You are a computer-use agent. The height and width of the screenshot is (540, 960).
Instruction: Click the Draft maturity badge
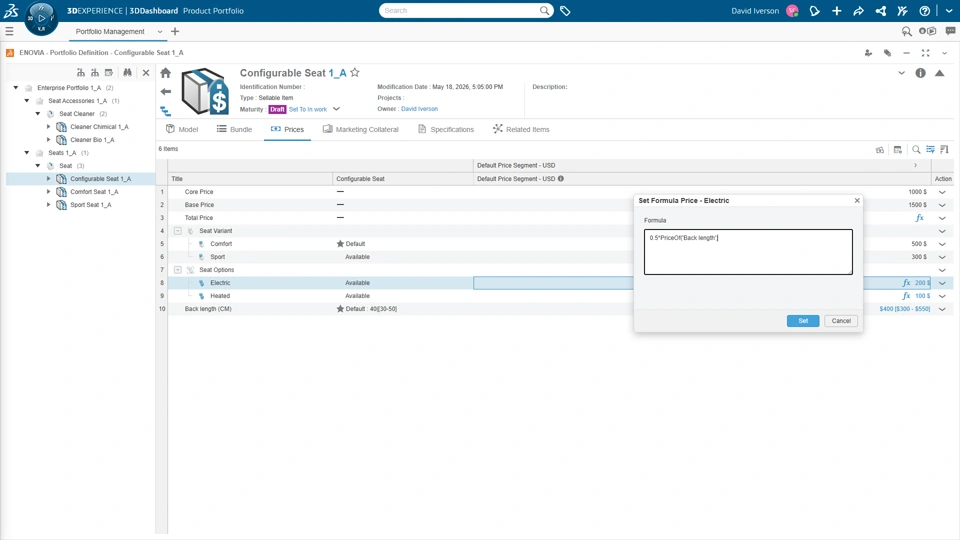[277, 110]
